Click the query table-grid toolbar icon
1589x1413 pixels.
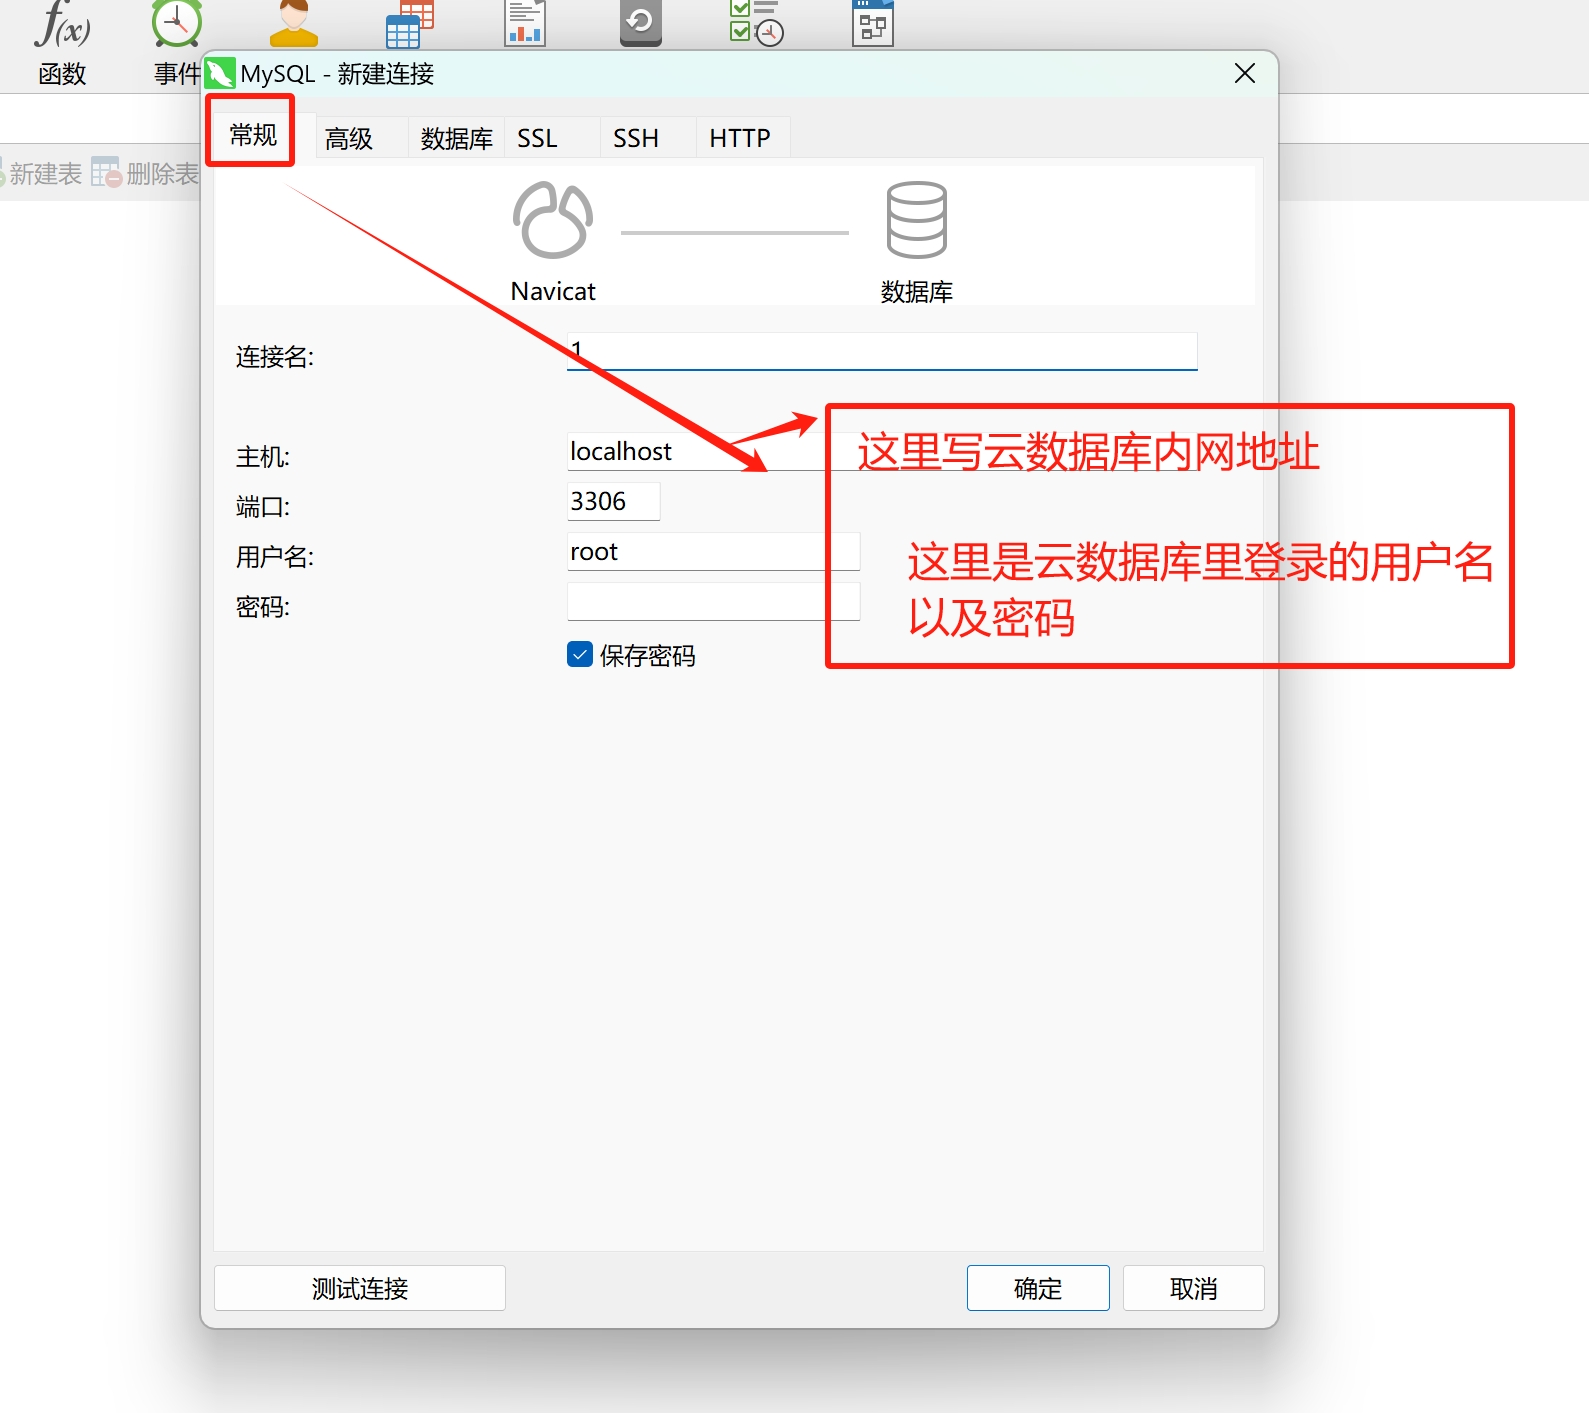tap(410, 24)
